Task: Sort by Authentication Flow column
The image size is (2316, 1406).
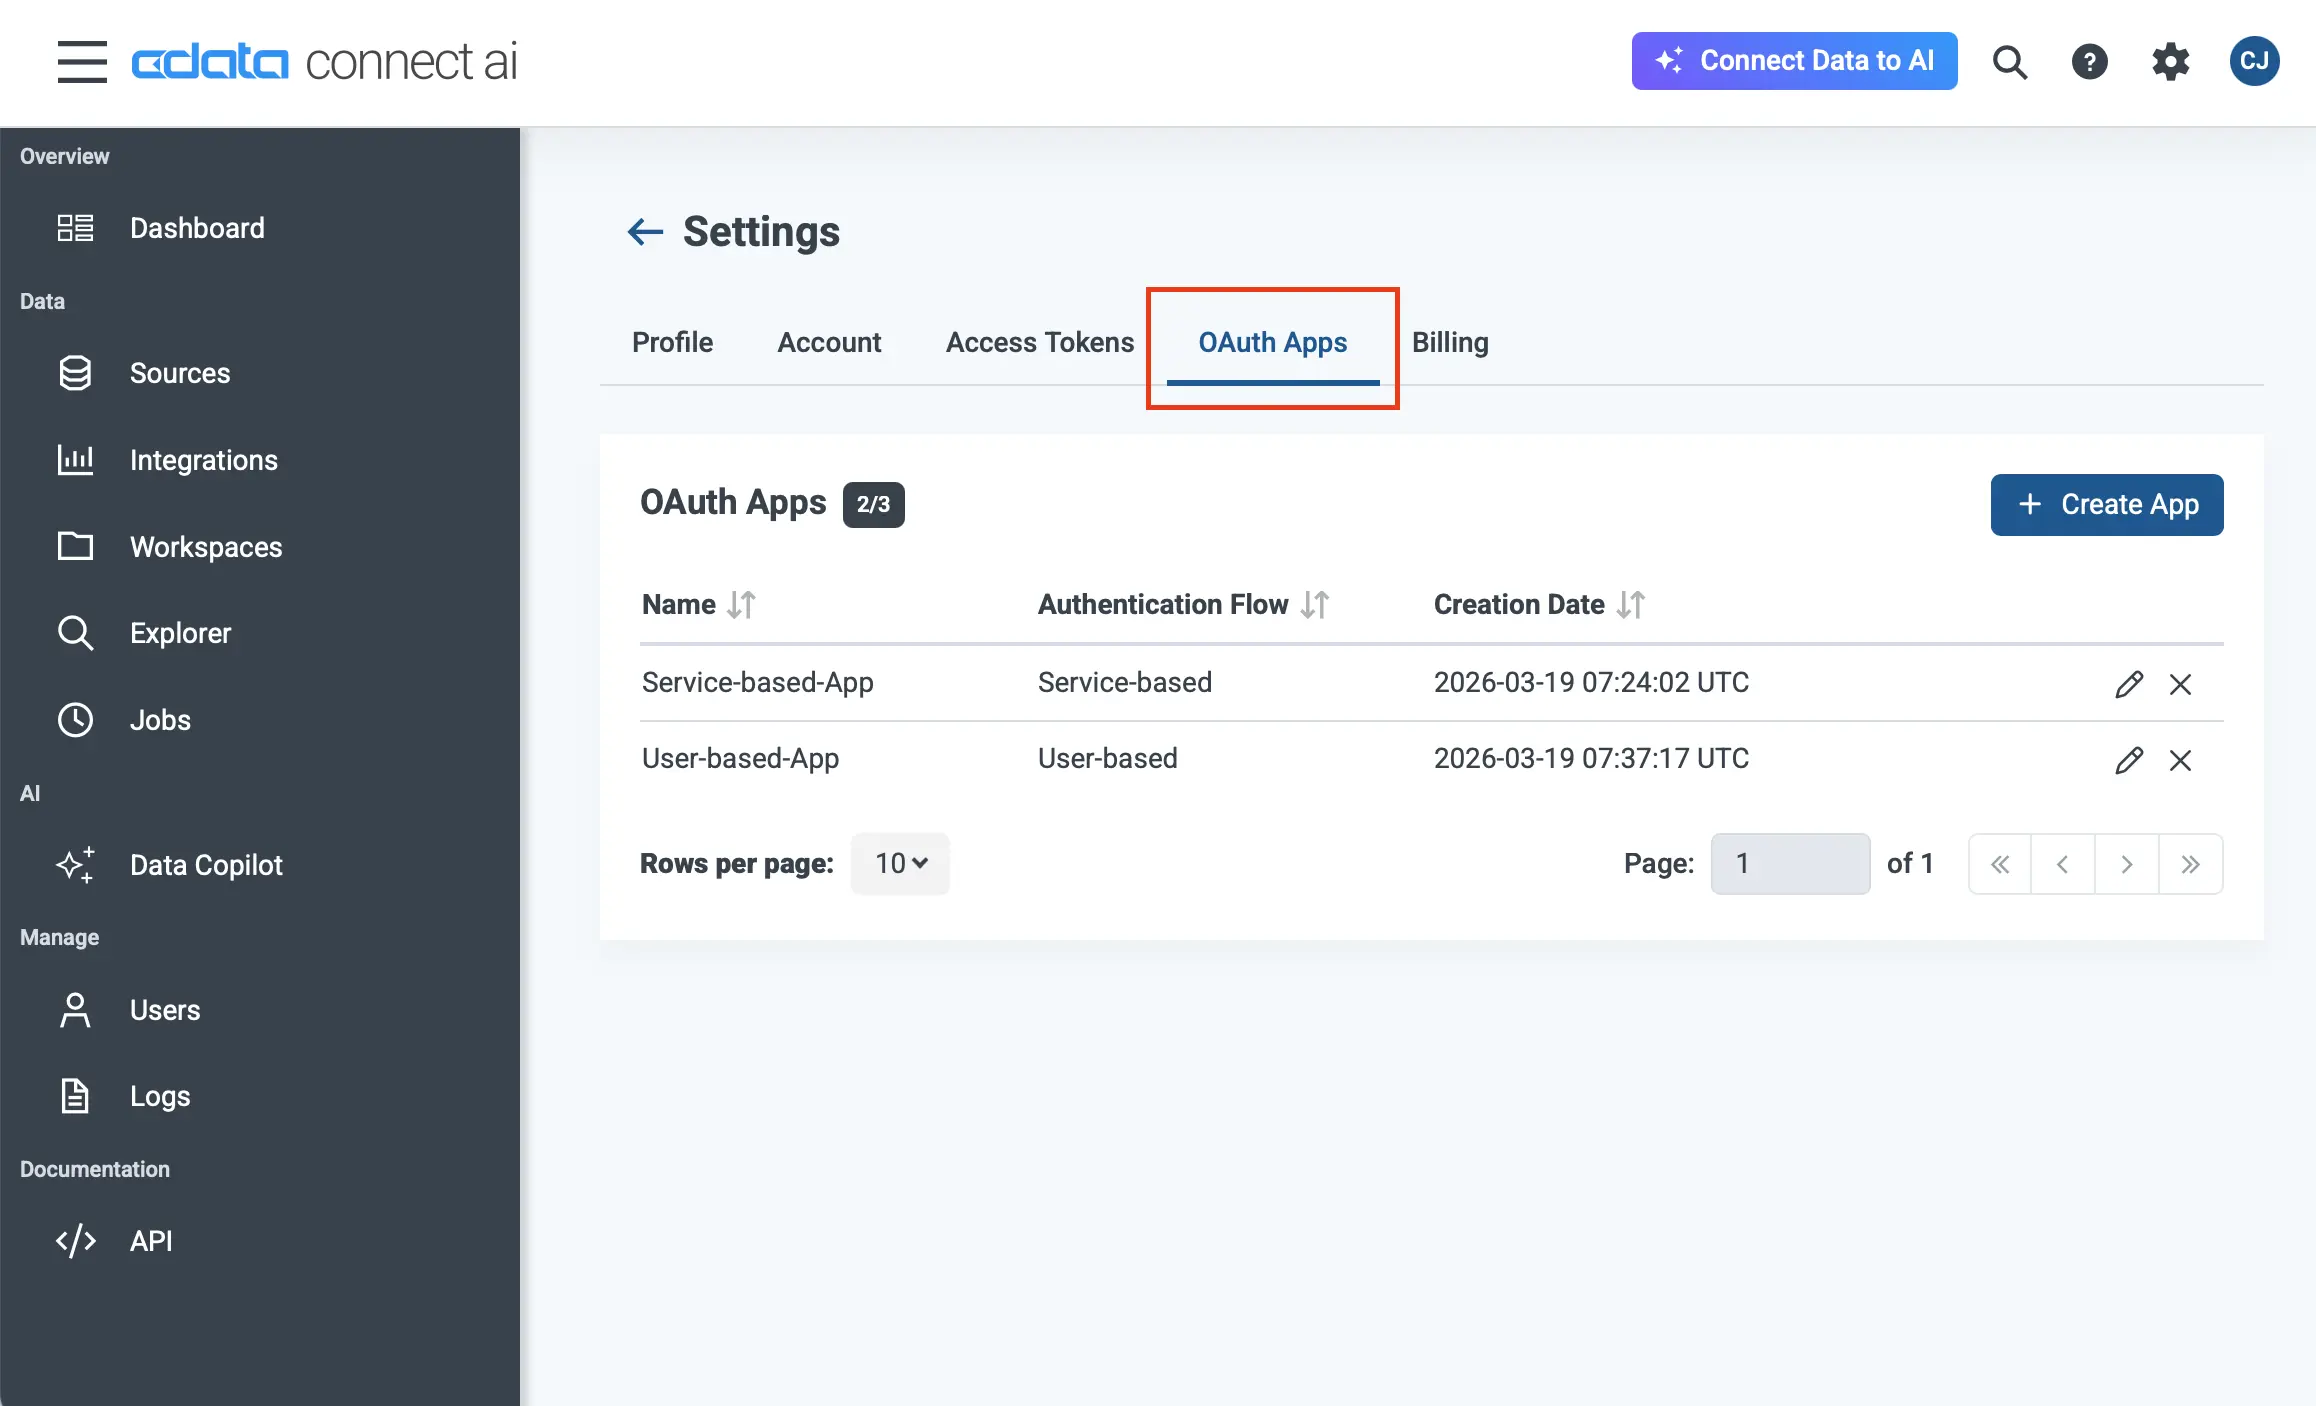Action: (x=1315, y=605)
